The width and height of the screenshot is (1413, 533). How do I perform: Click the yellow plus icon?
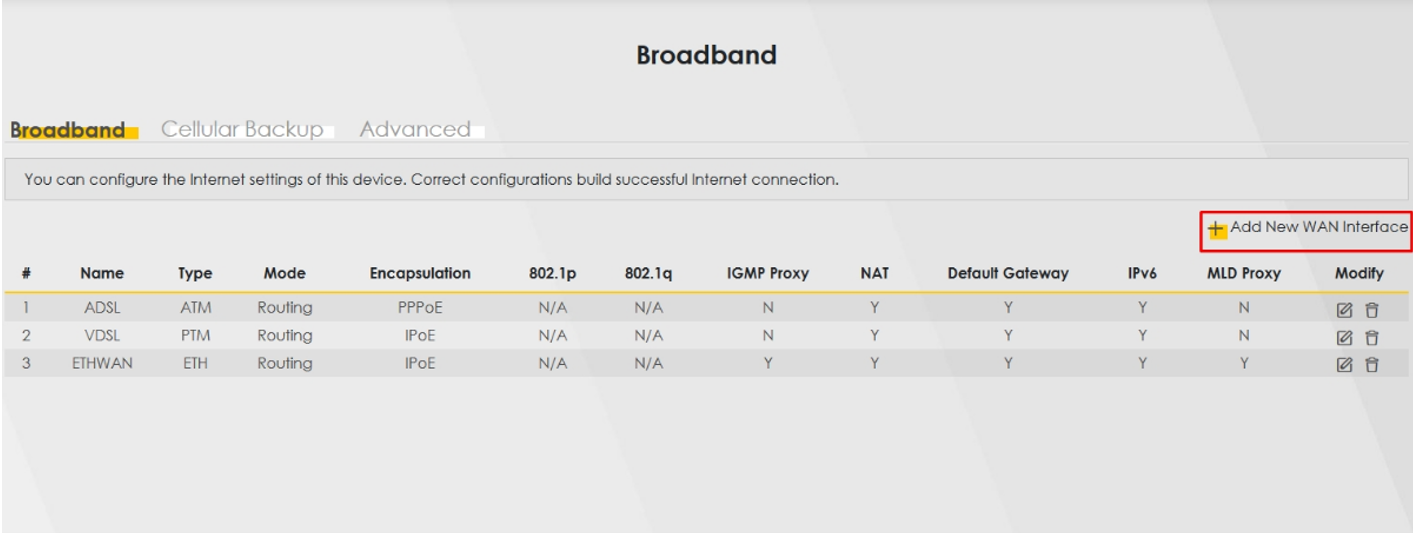pos(1216,230)
